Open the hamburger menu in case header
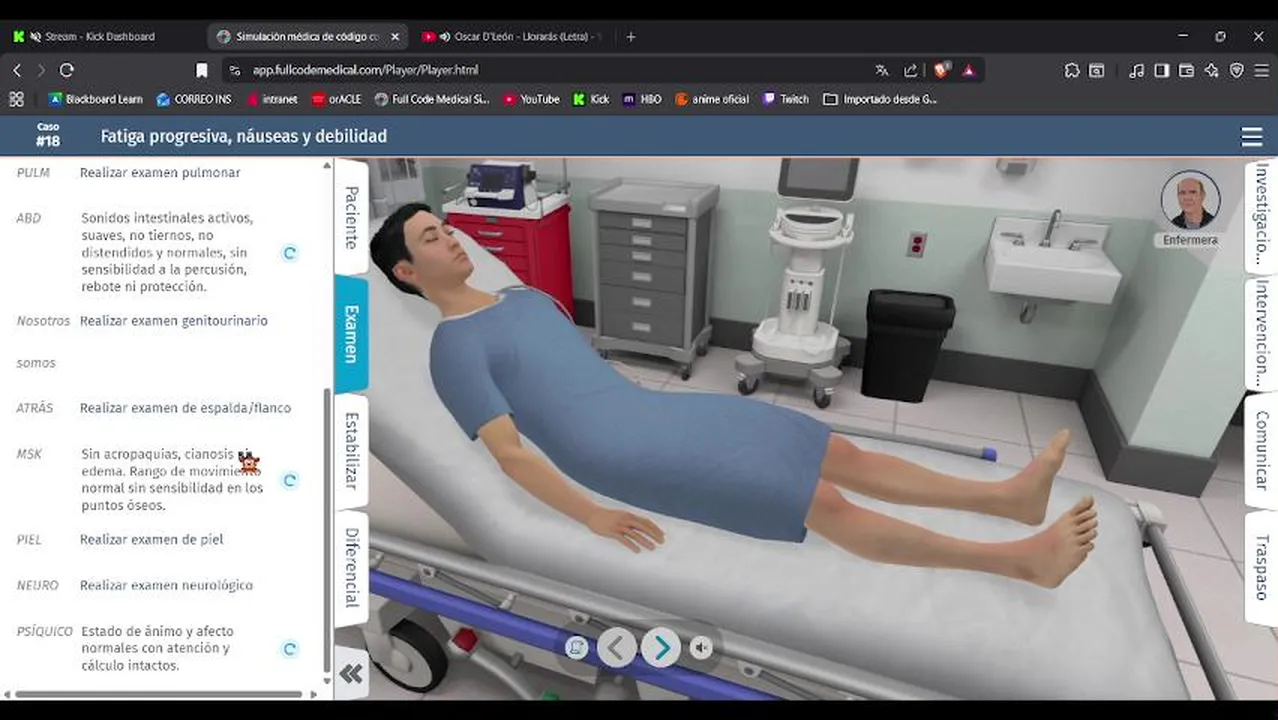1278x720 pixels. 1251,137
